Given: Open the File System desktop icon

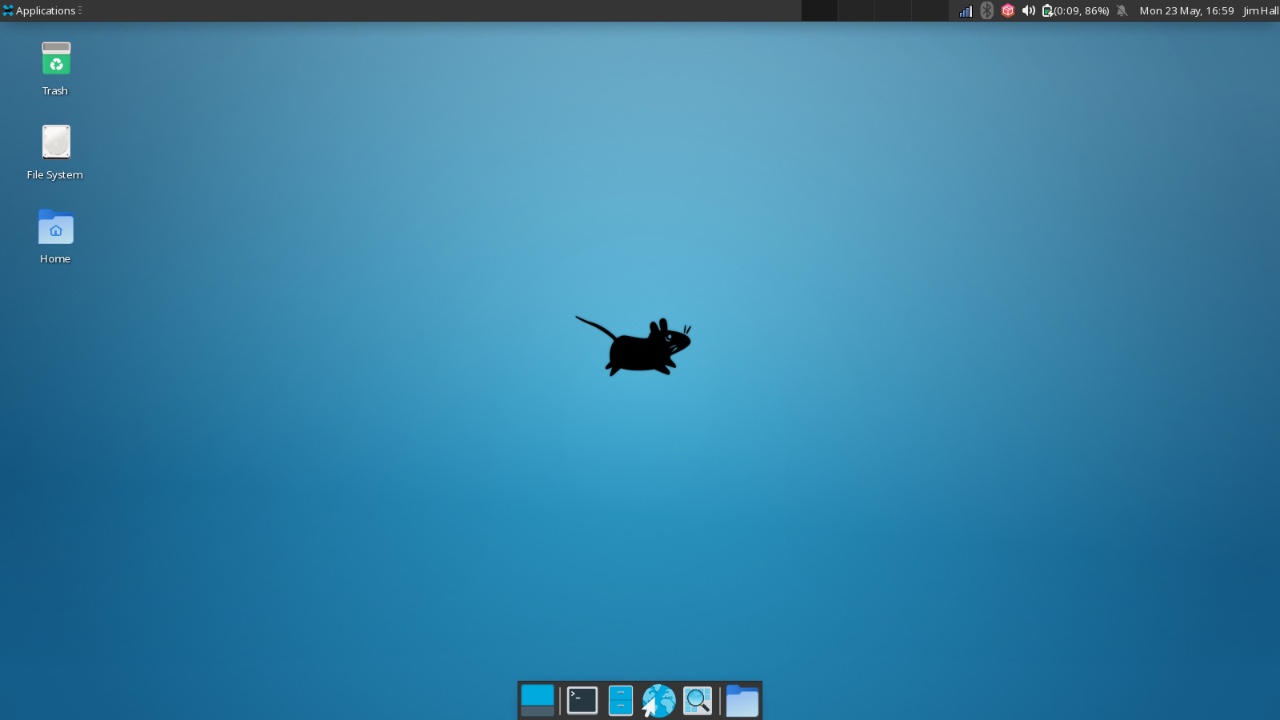Looking at the screenshot, I should [x=55, y=141].
